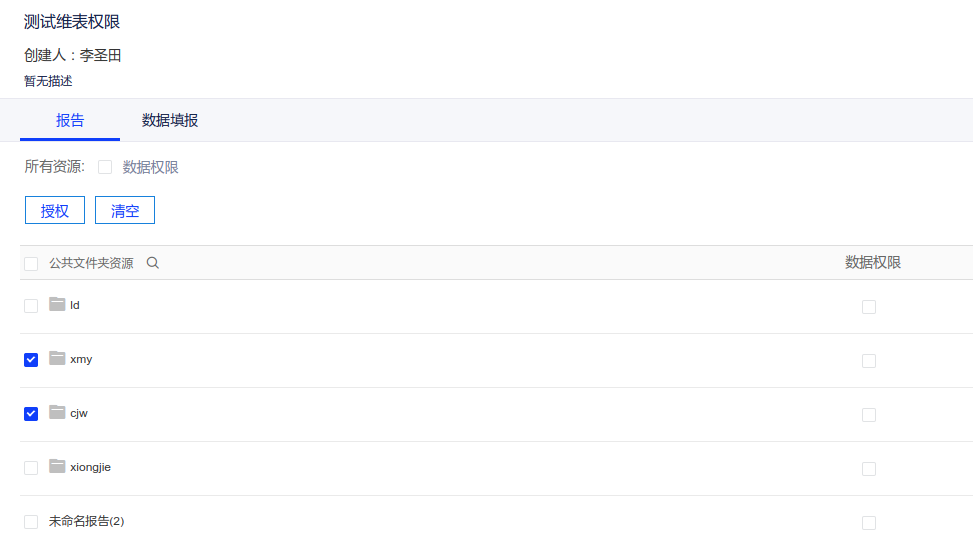The width and height of the screenshot is (973, 548).
Task: Uncheck the cjw folder checkbox
Action: 31,414
